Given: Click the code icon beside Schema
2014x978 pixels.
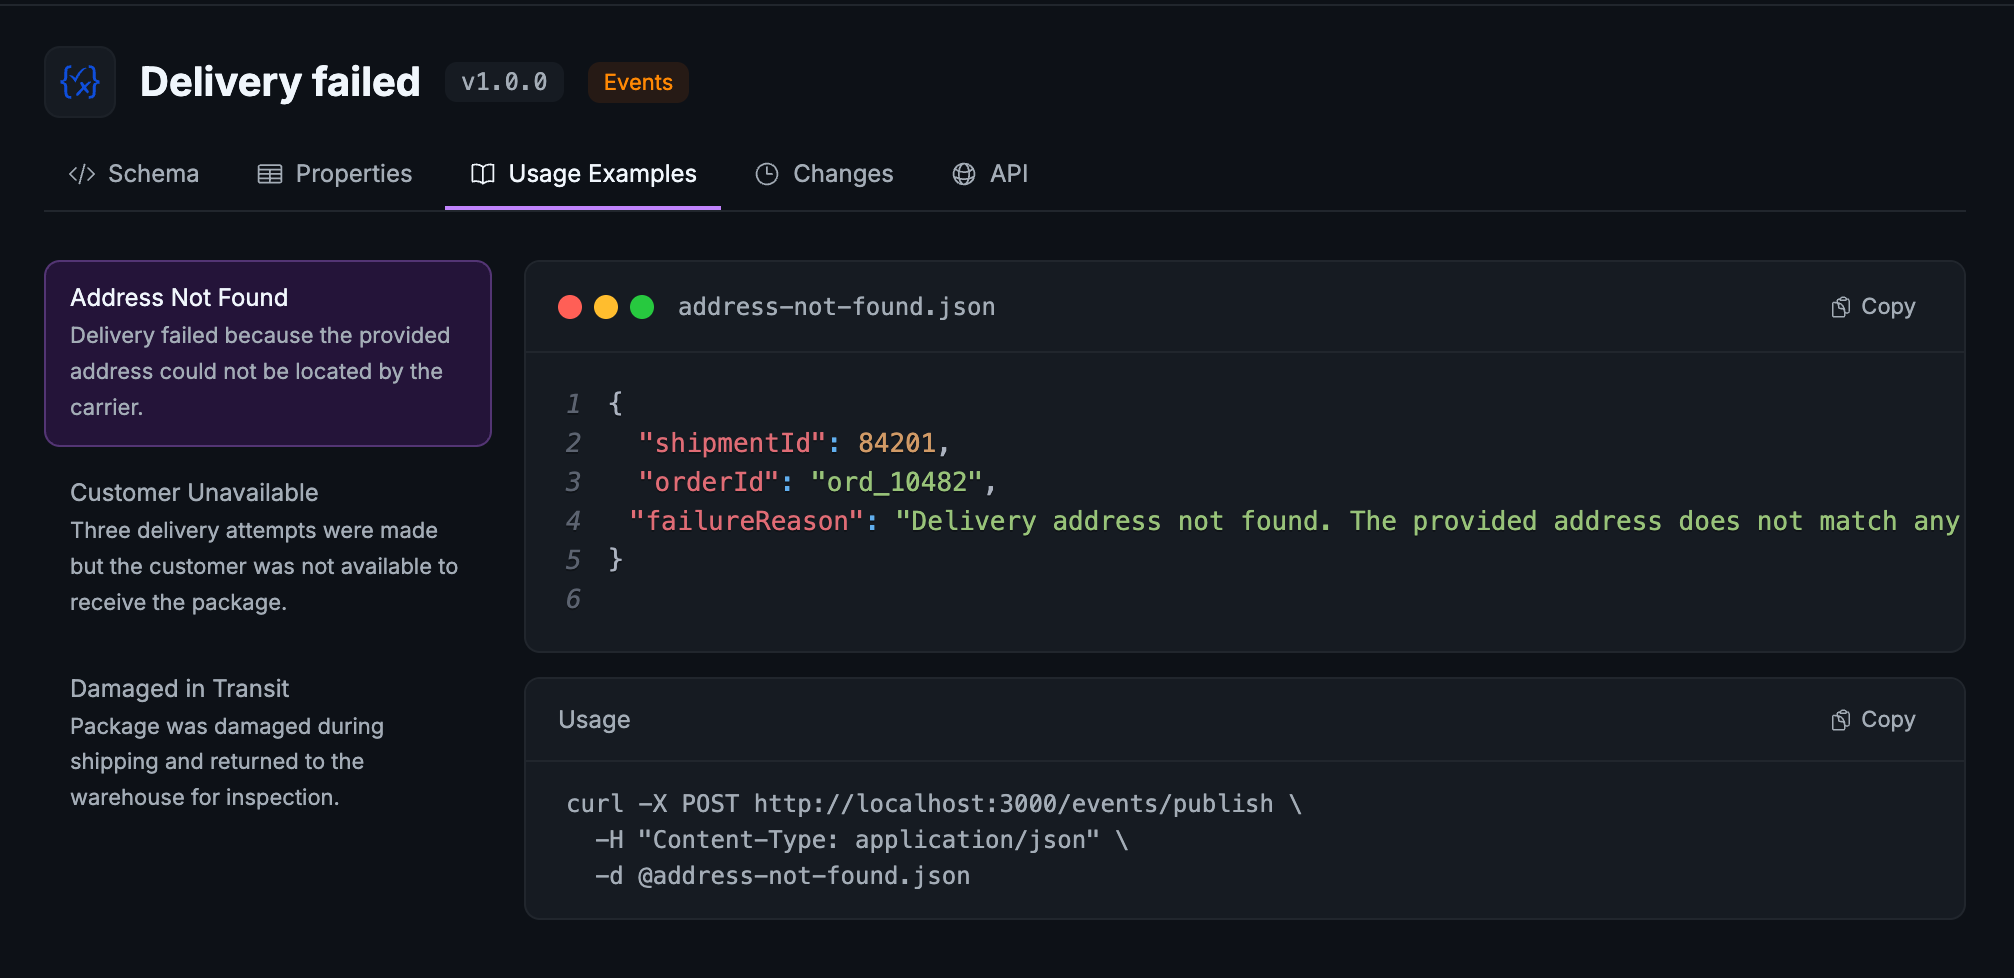Looking at the screenshot, I should [x=82, y=173].
